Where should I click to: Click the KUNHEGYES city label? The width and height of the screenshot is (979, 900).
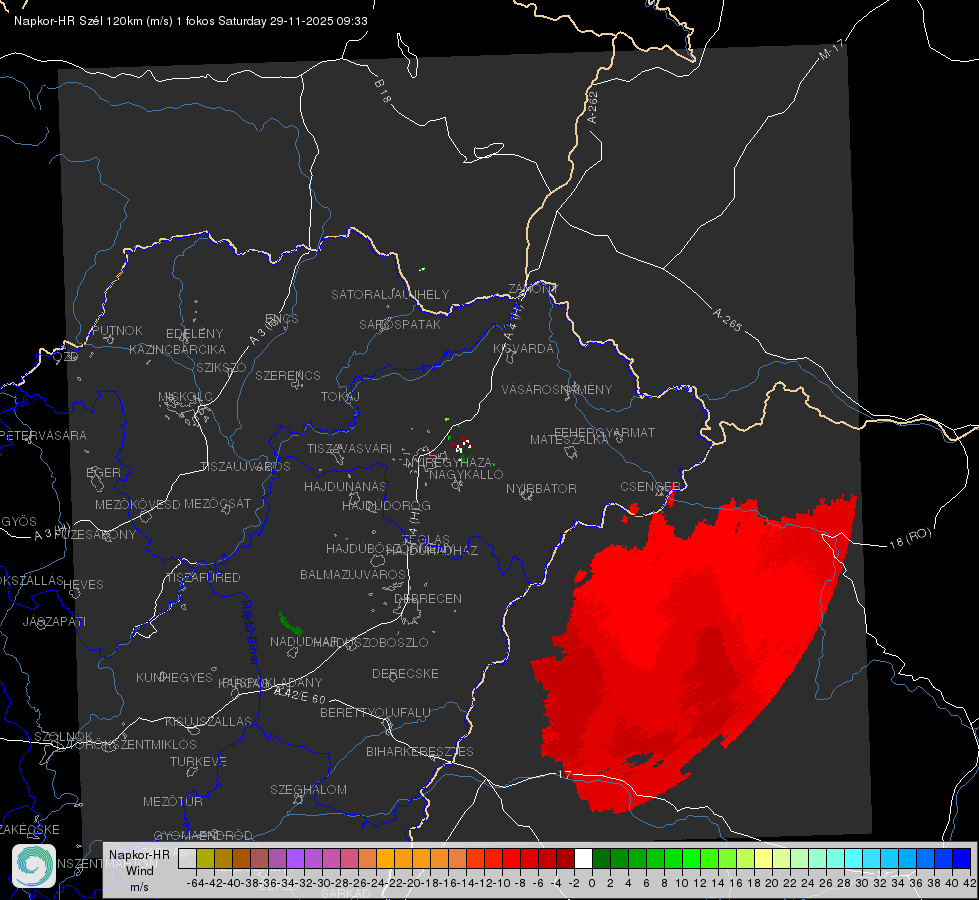[x=174, y=678]
